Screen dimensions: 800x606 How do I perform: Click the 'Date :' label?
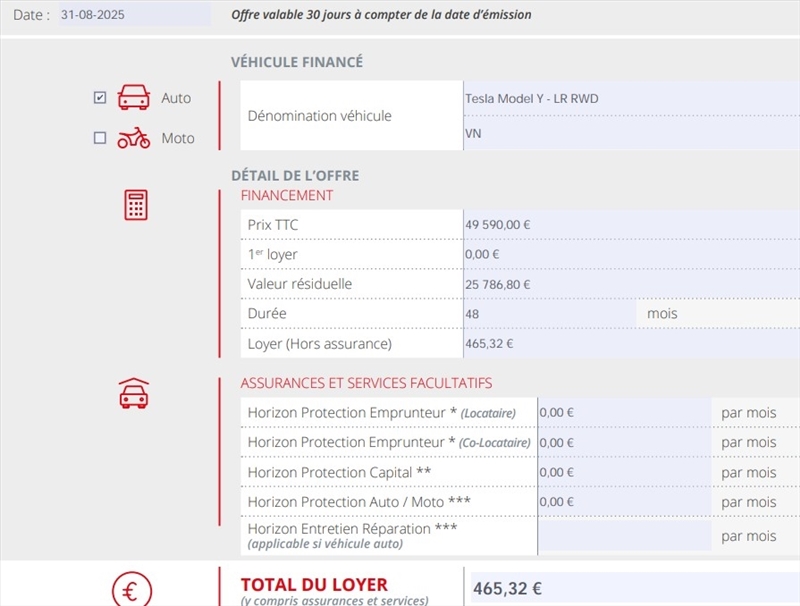point(32,15)
